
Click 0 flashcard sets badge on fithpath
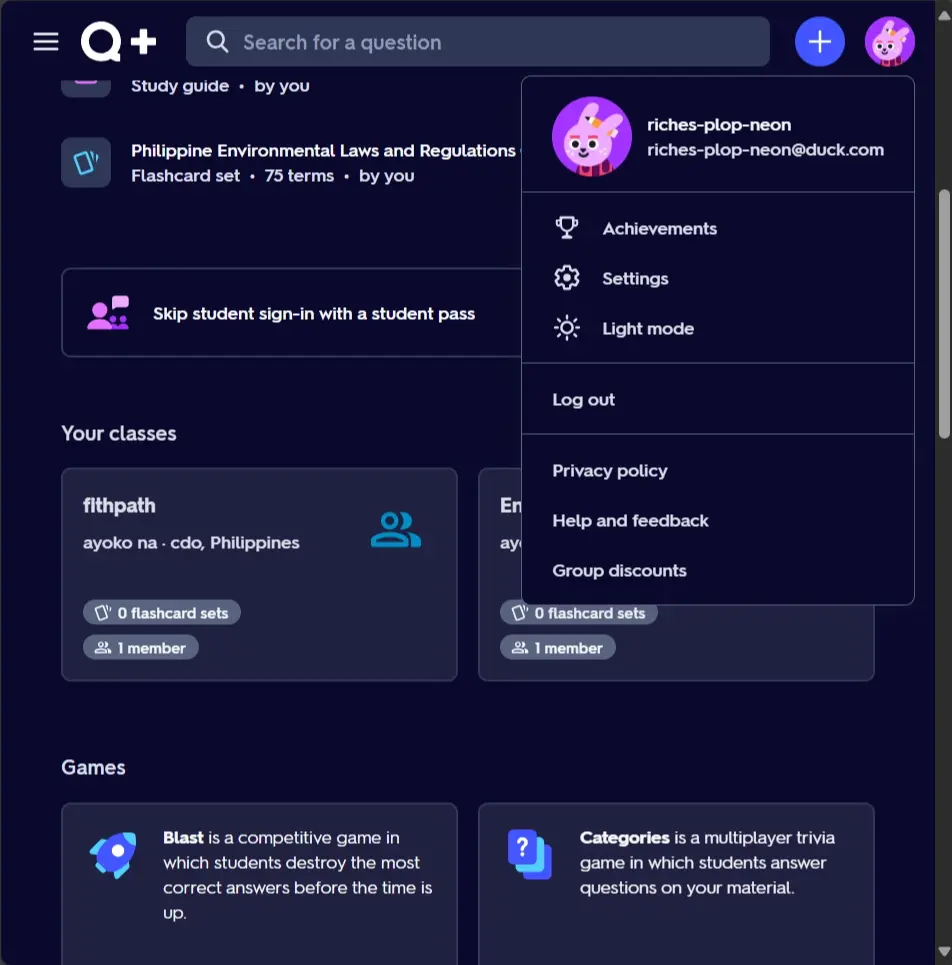point(161,612)
